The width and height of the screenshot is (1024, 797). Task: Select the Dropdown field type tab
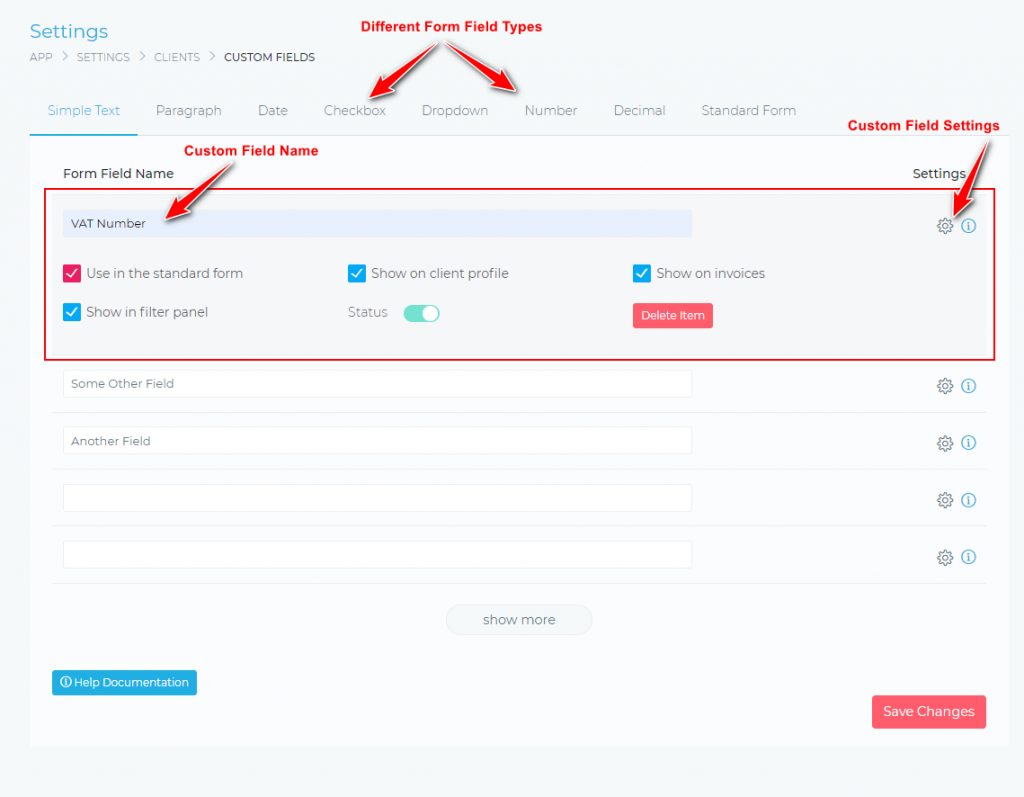tap(454, 110)
